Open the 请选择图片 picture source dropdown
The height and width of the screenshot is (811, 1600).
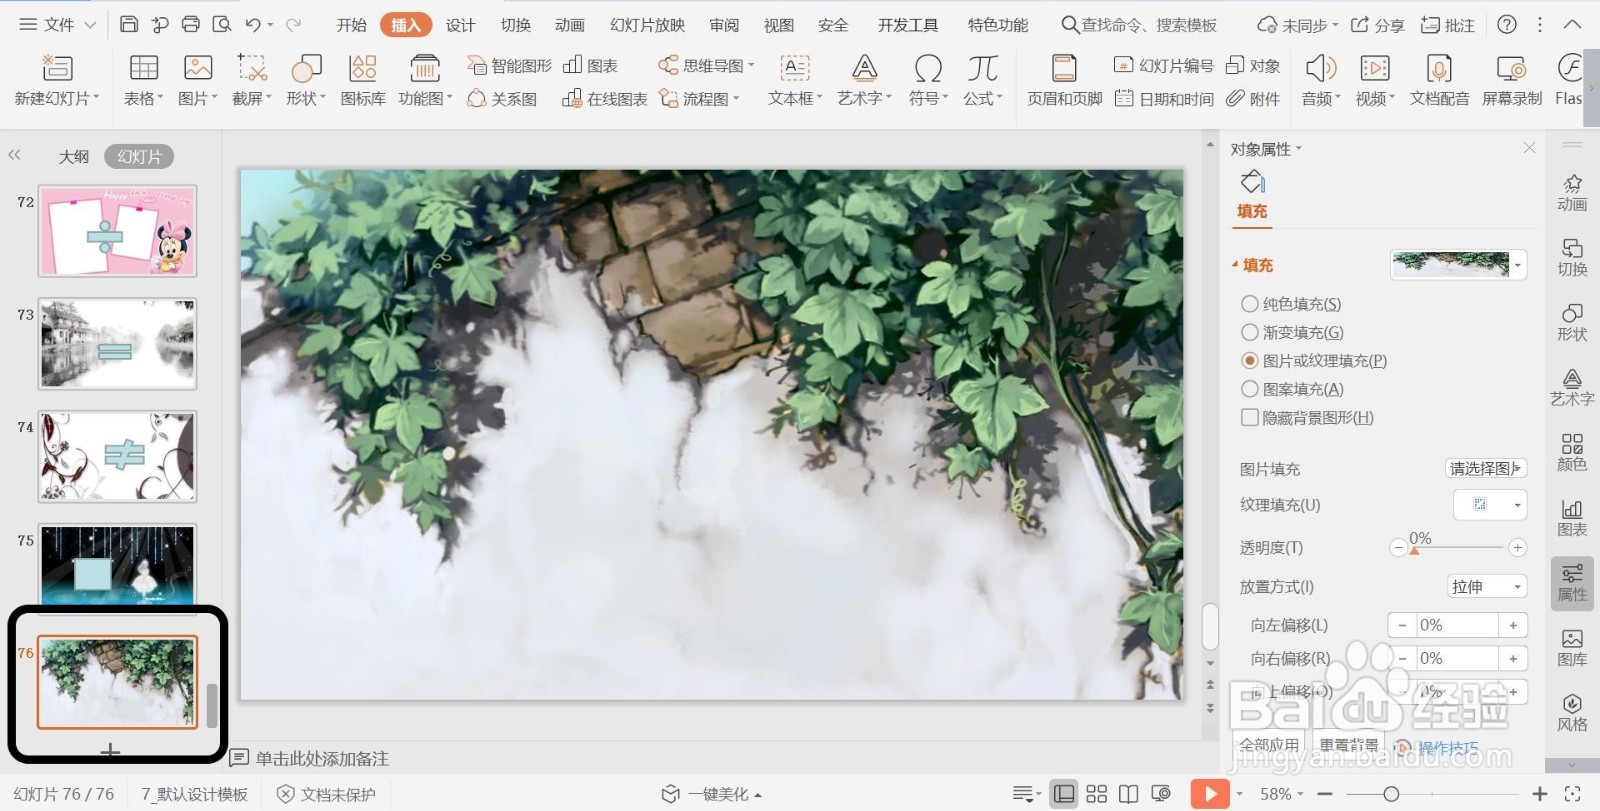pyautogui.click(x=1486, y=468)
